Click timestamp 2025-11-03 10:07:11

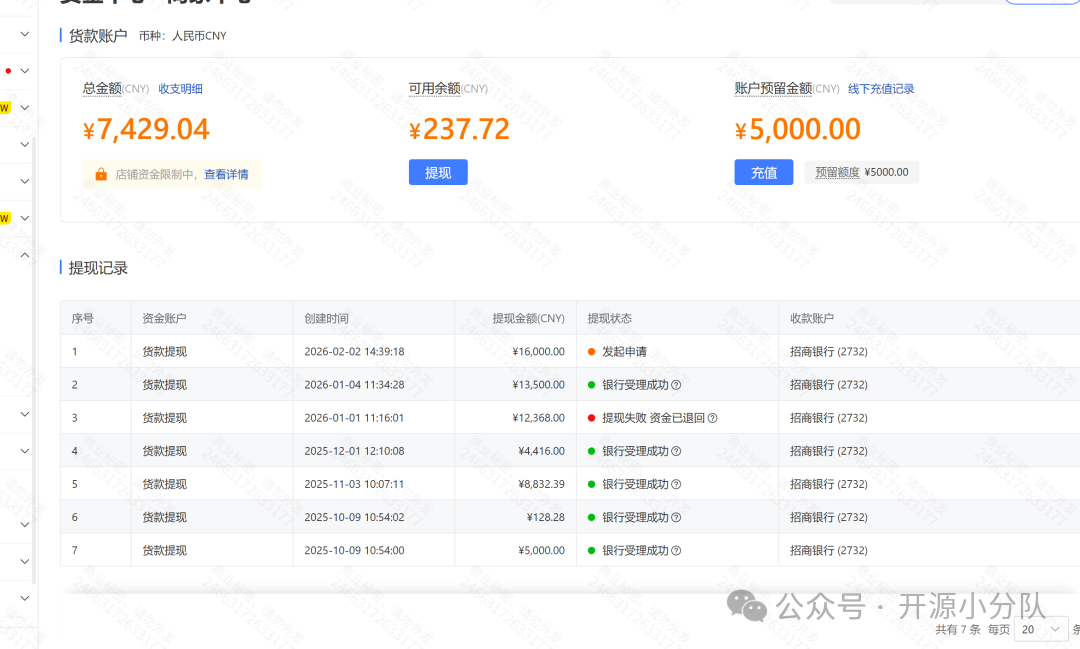354,484
